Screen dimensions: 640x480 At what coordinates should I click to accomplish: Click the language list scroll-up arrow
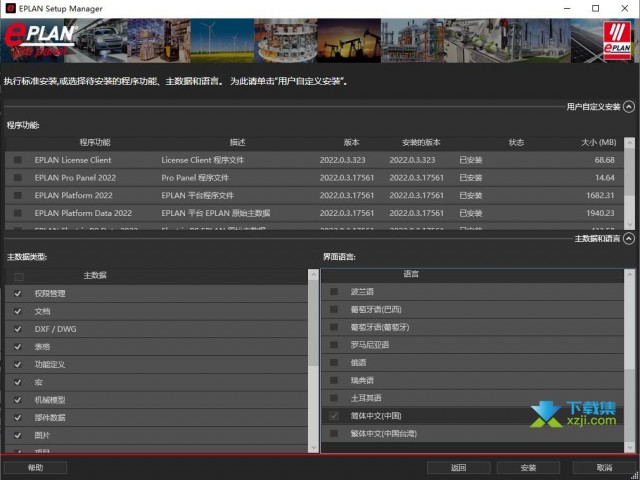630,274
